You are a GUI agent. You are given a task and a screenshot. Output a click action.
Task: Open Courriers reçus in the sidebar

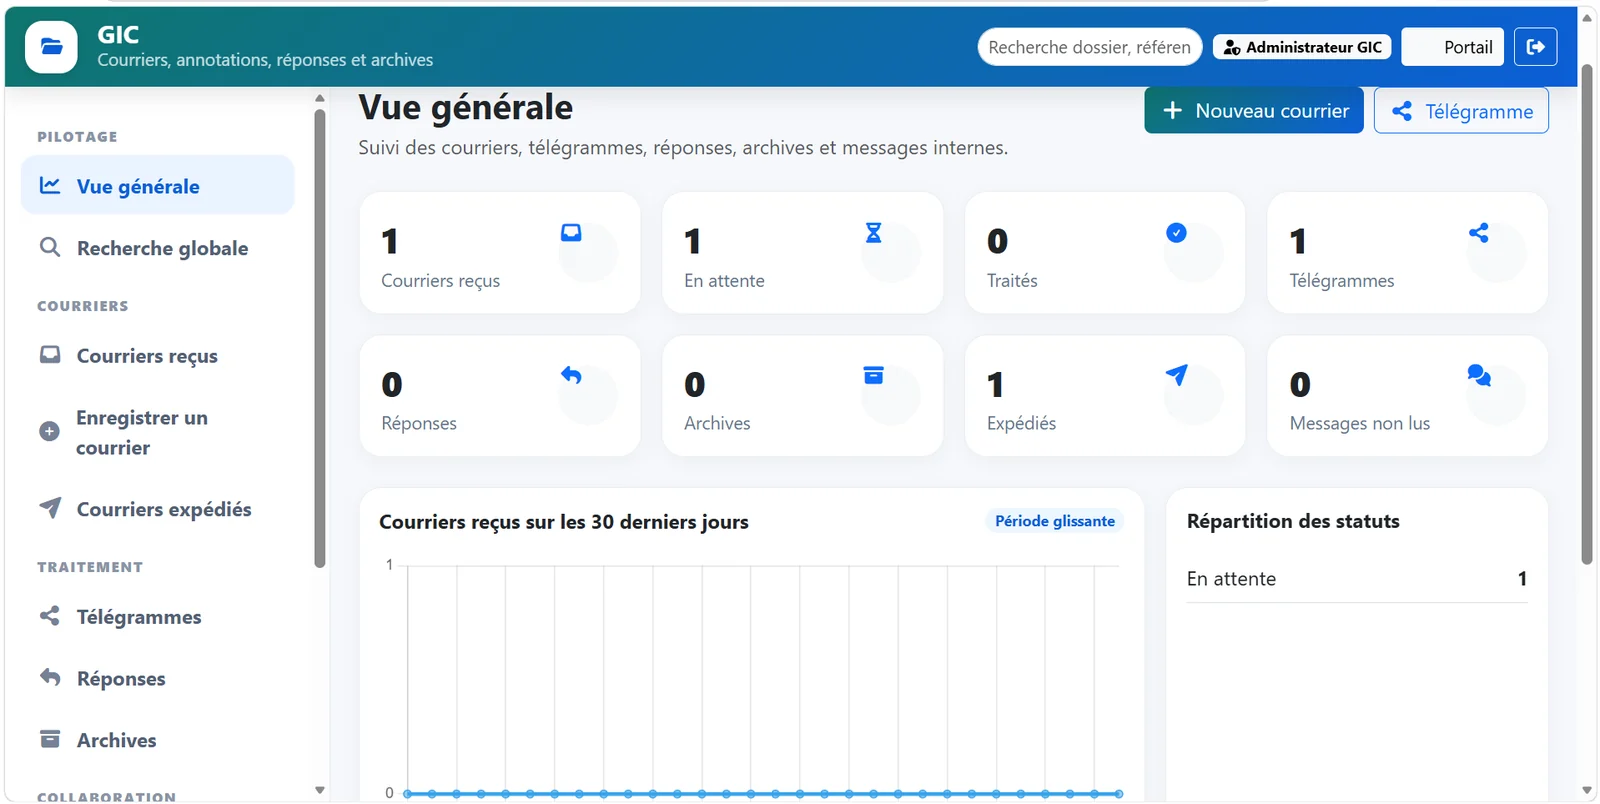click(x=157, y=356)
